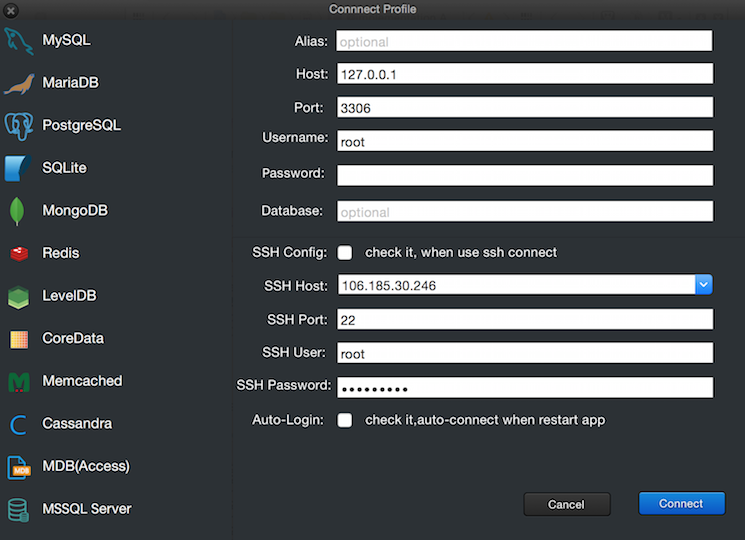Screen dimensions: 745x540
Task: Choose the MariaDB seal icon
Action: pos(19,84)
